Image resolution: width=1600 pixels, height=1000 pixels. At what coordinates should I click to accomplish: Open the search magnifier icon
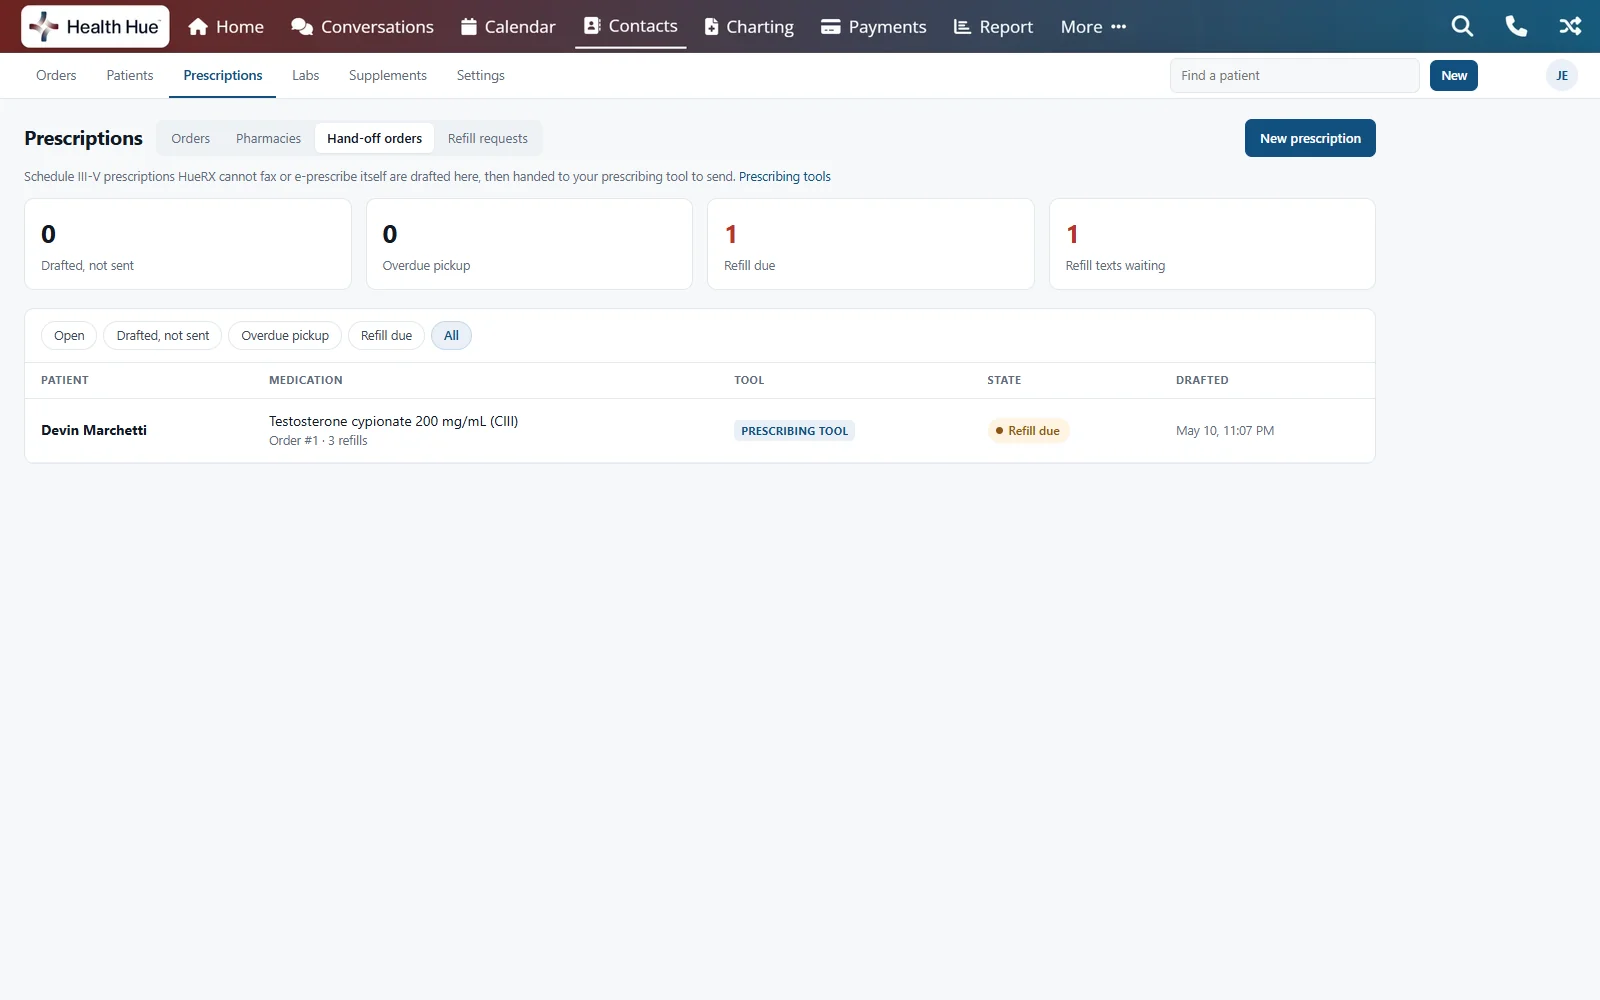[x=1462, y=27]
